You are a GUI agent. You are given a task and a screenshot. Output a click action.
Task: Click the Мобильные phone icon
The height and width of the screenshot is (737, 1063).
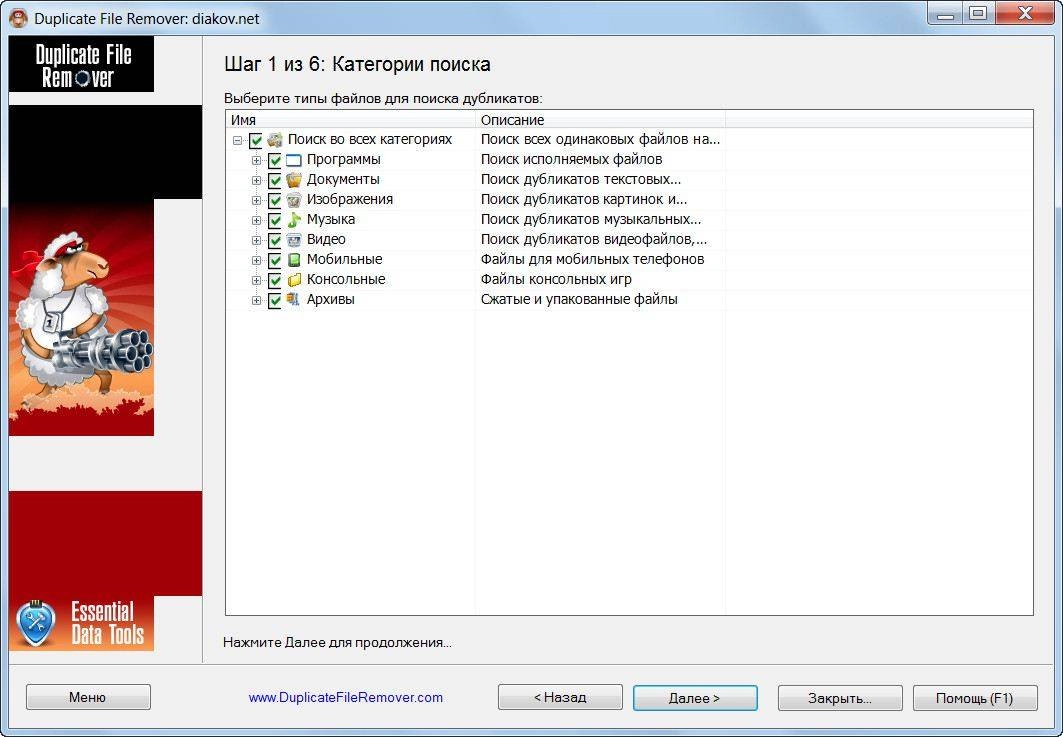coord(294,260)
